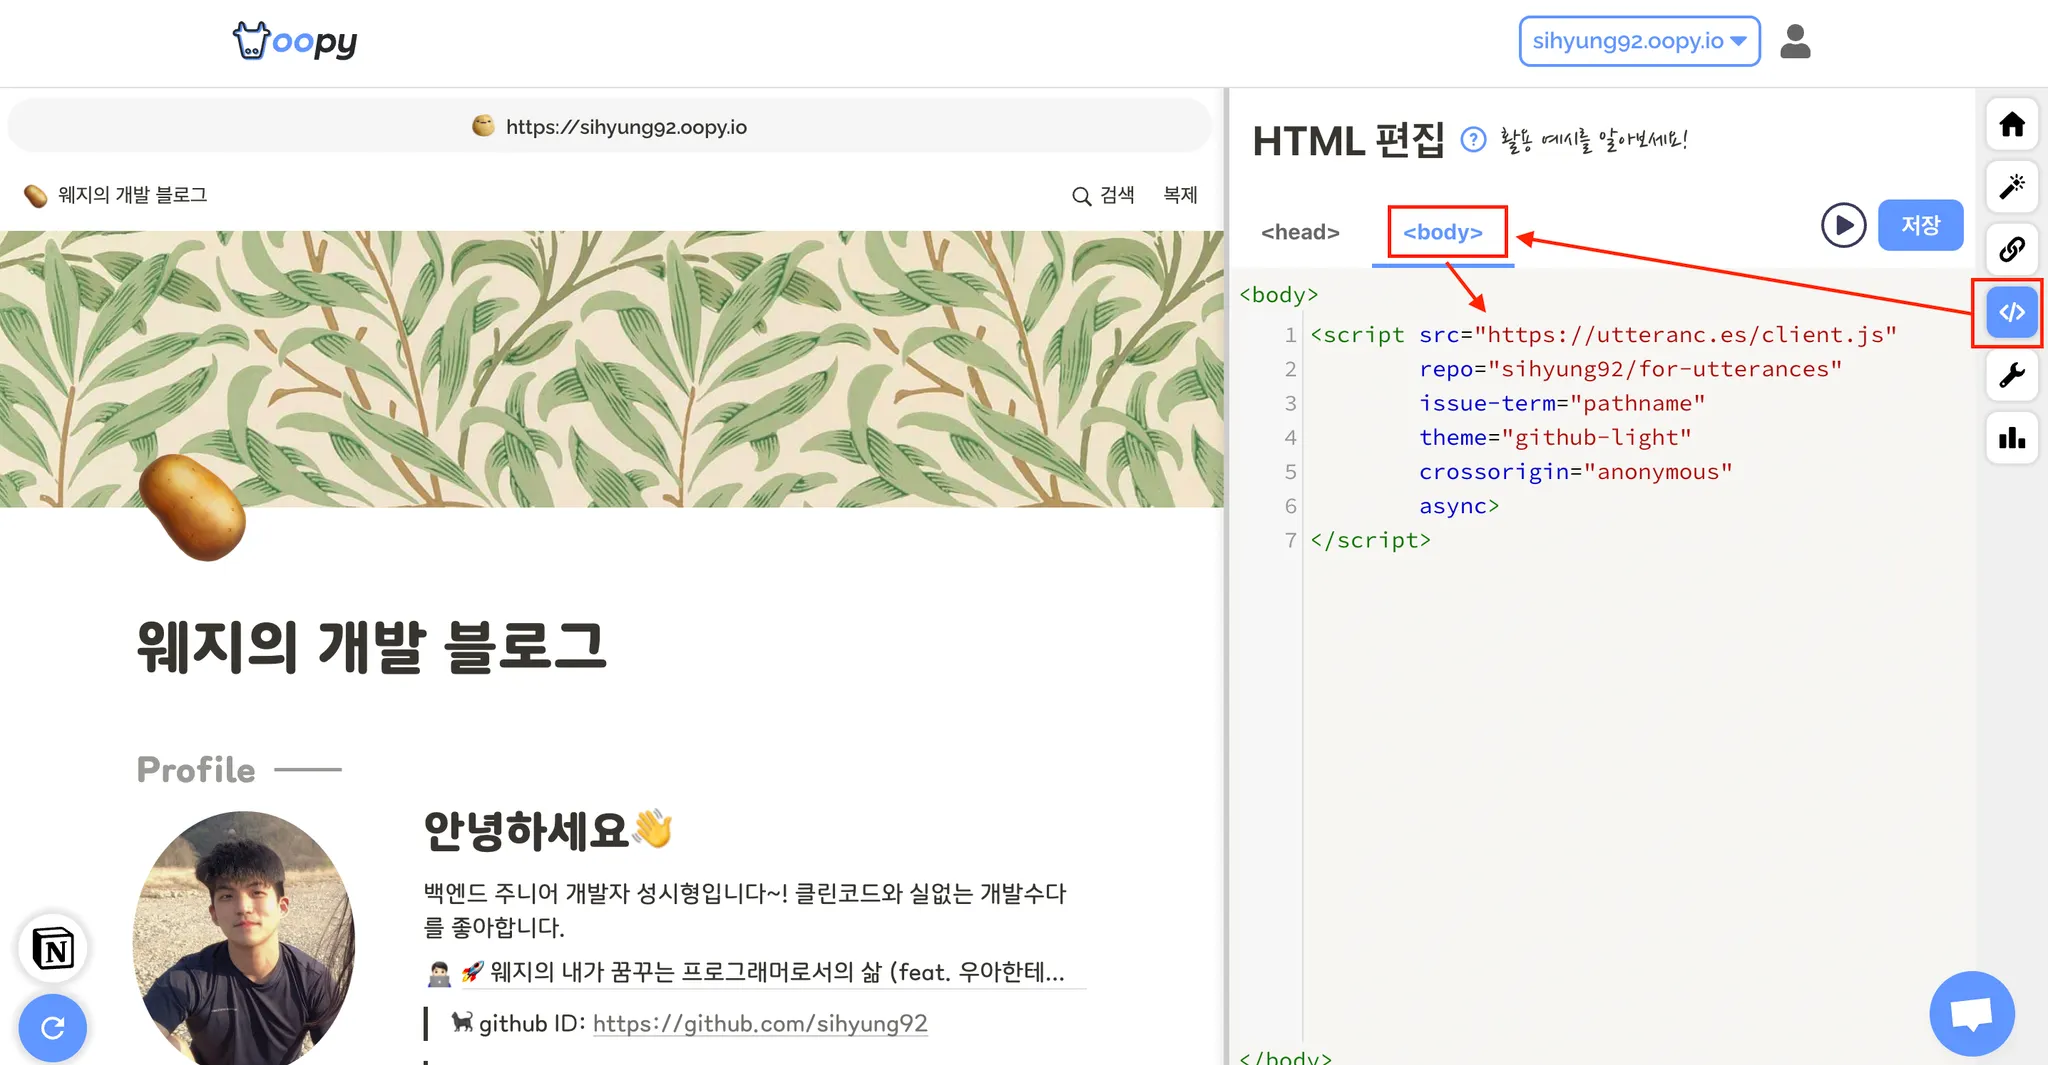The width and height of the screenshot is (2048, 1065).
Task: Open the user account icon
Action: [x=1795, y=41]
